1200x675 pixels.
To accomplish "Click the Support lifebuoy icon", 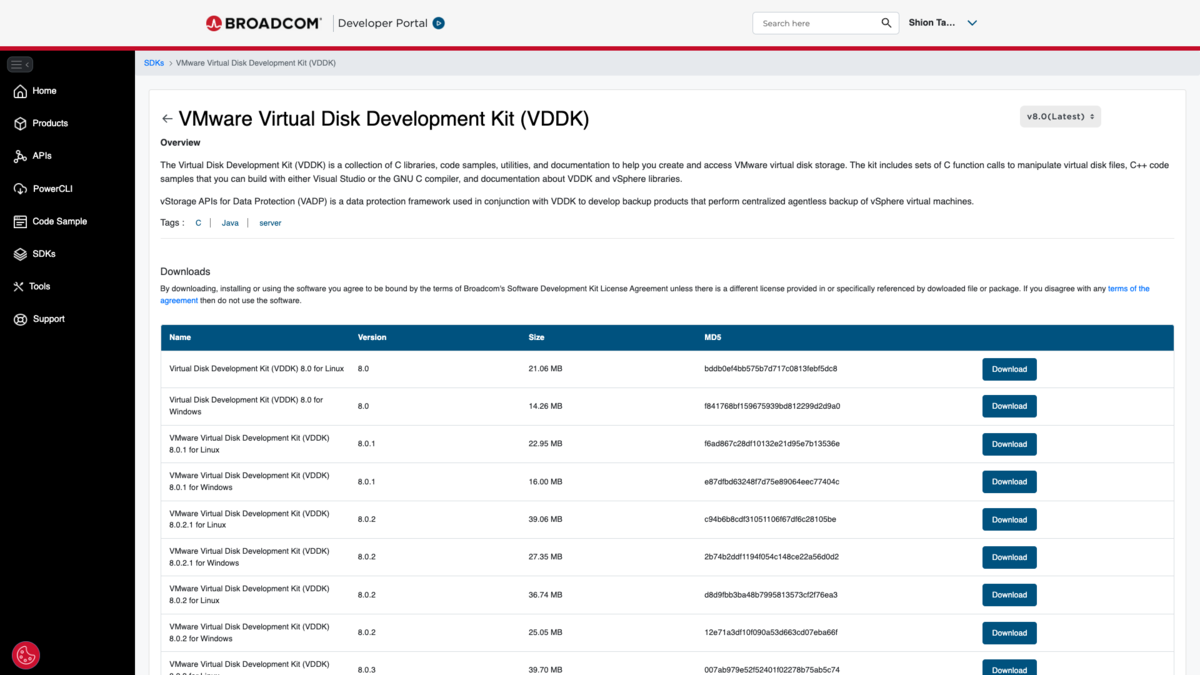I will pos(20,319).
